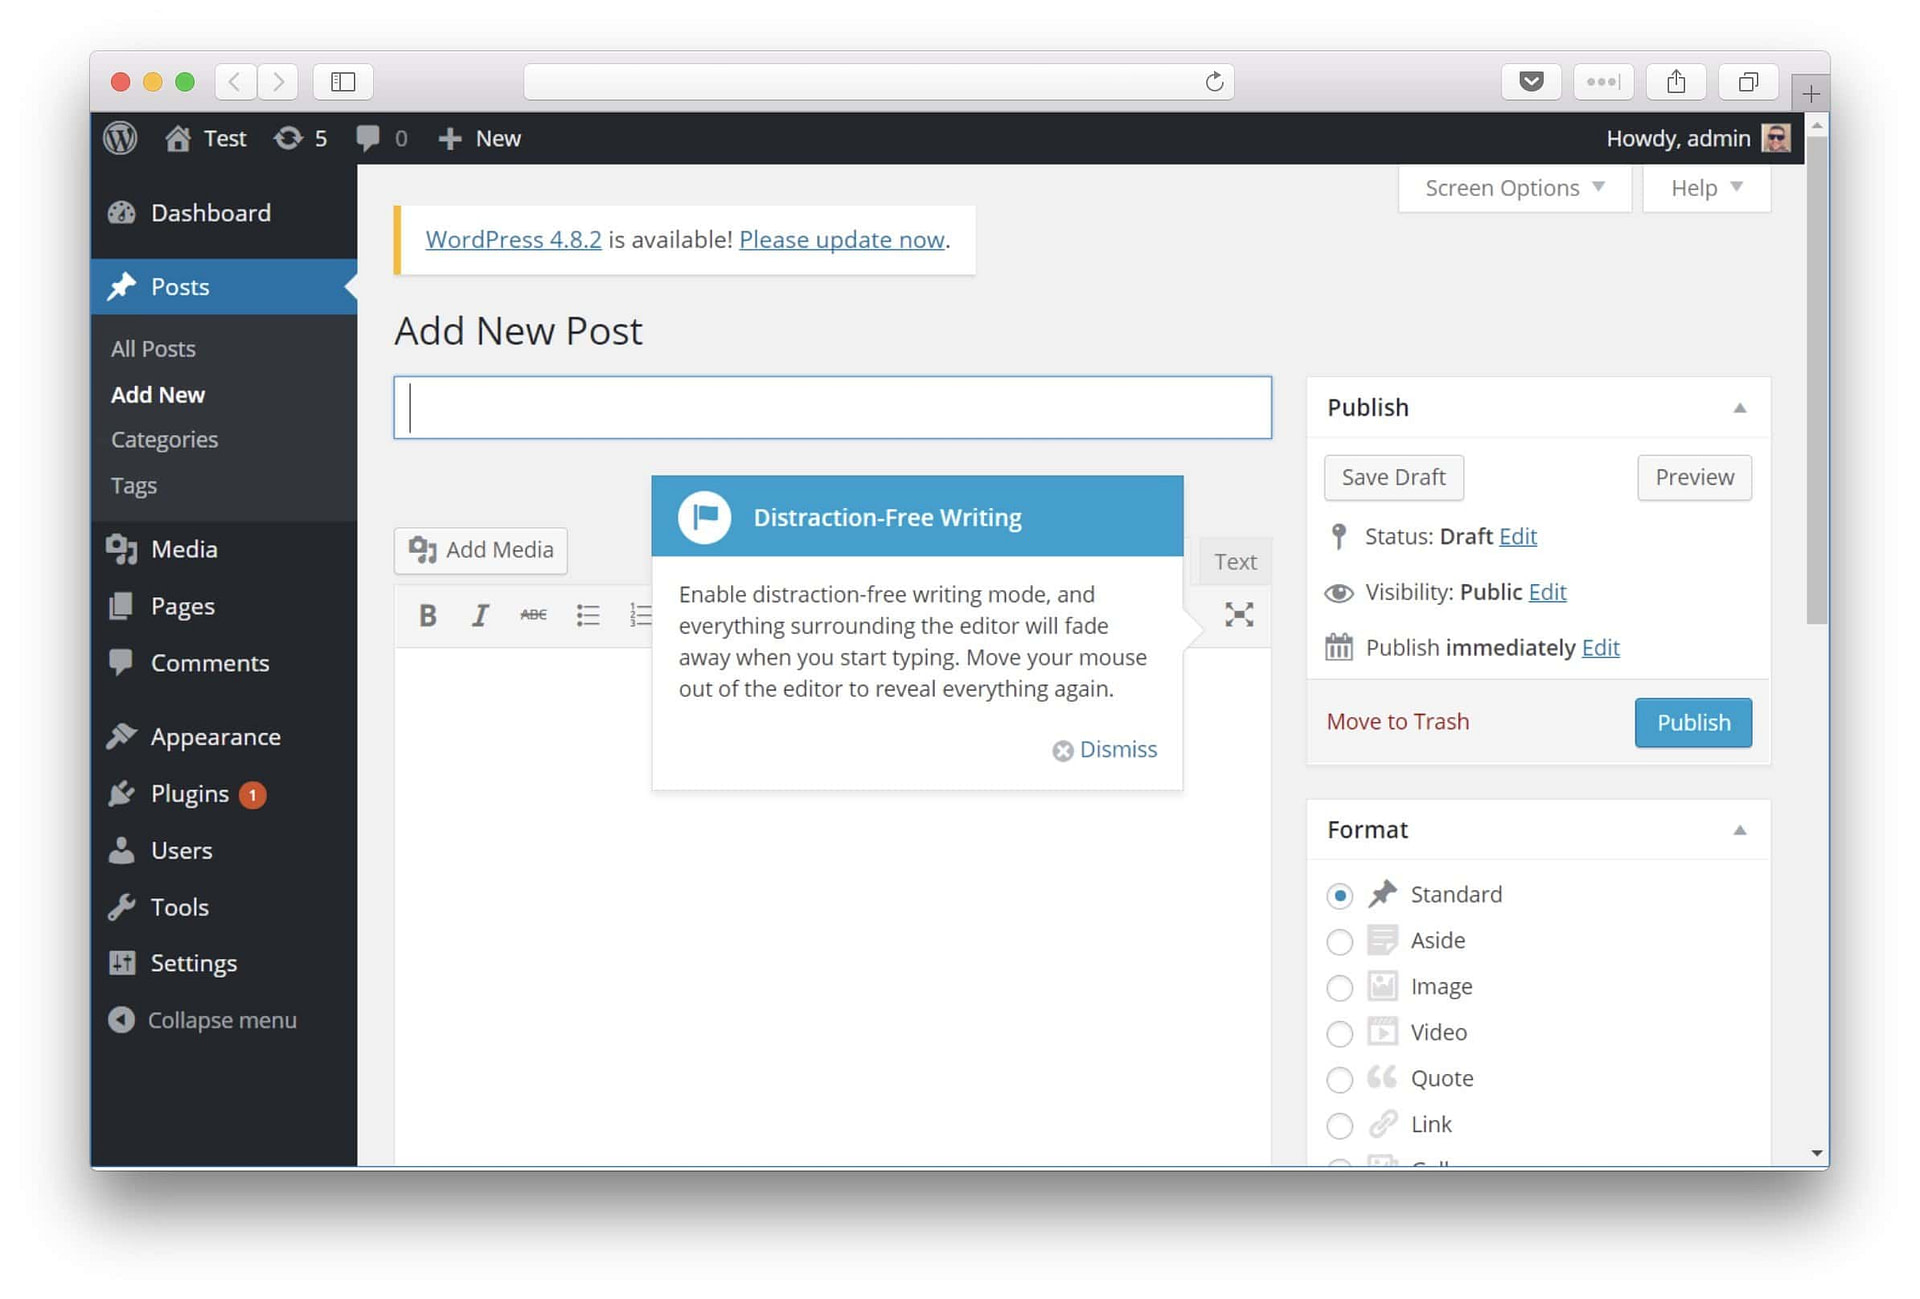Open the WordPress 4.8.2 link
Screen dimensions: 1920x1299
click(x=513, y=240)
